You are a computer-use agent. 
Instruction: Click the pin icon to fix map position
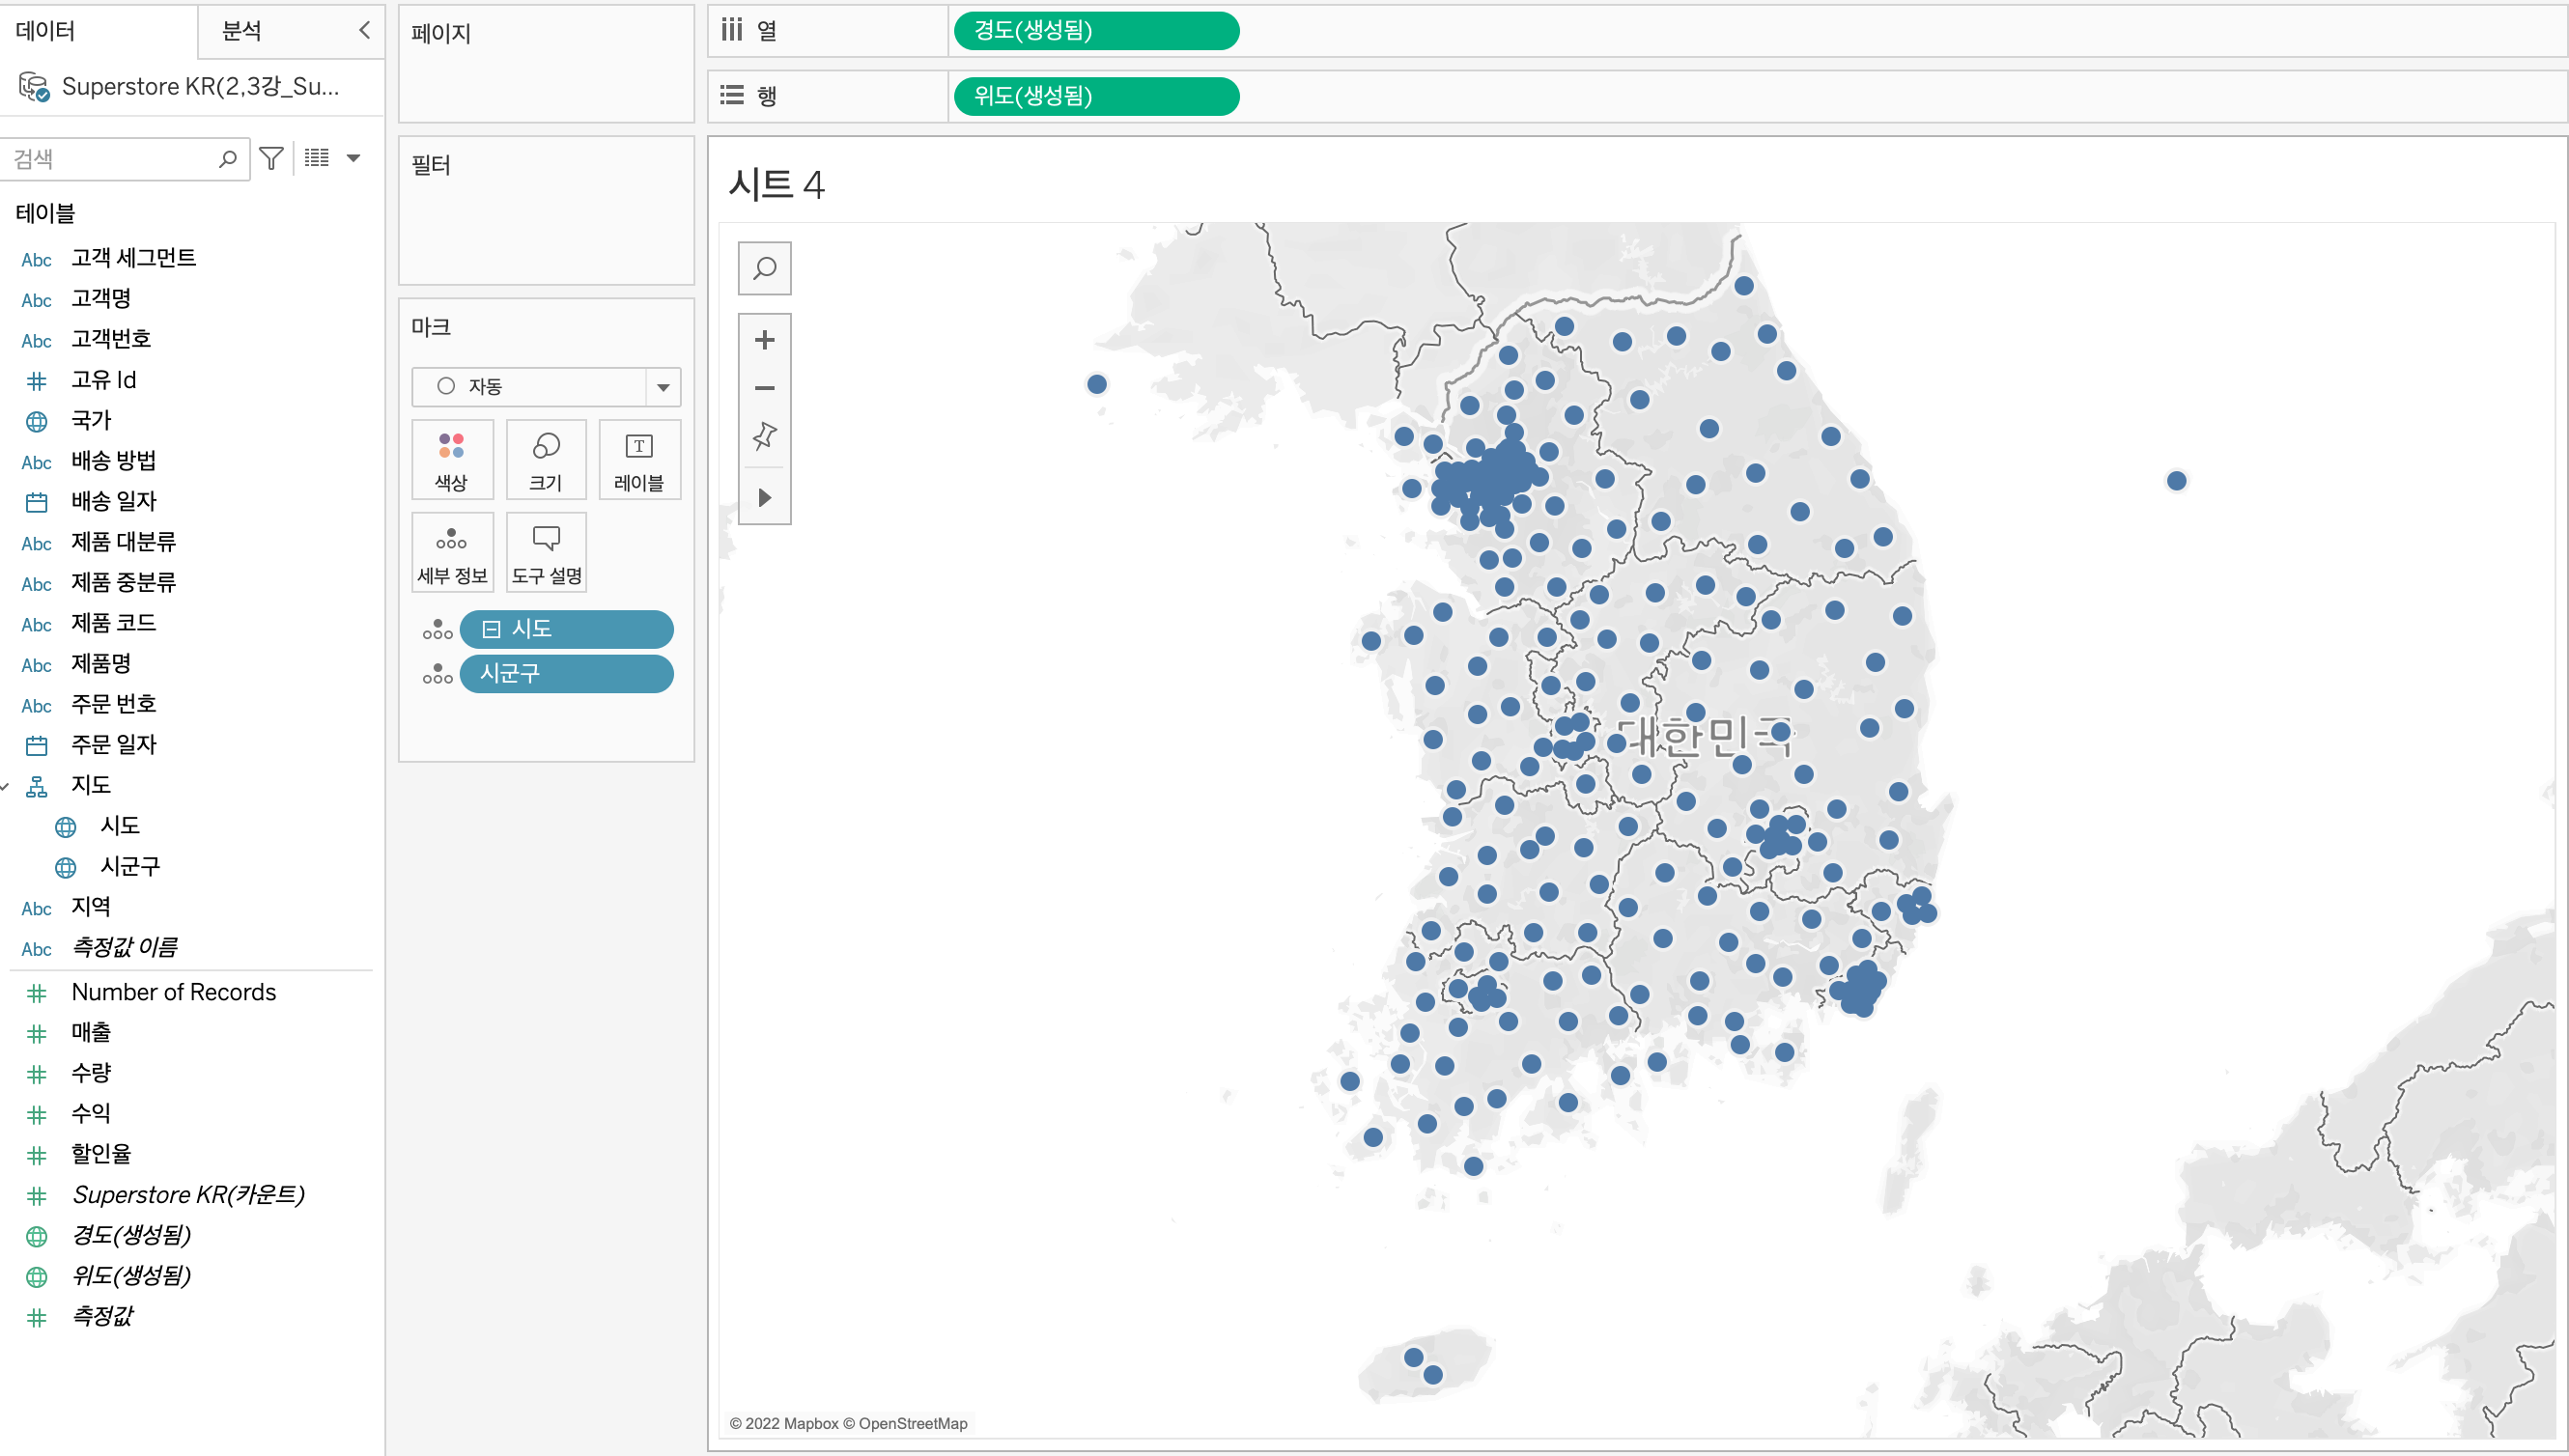764,436
